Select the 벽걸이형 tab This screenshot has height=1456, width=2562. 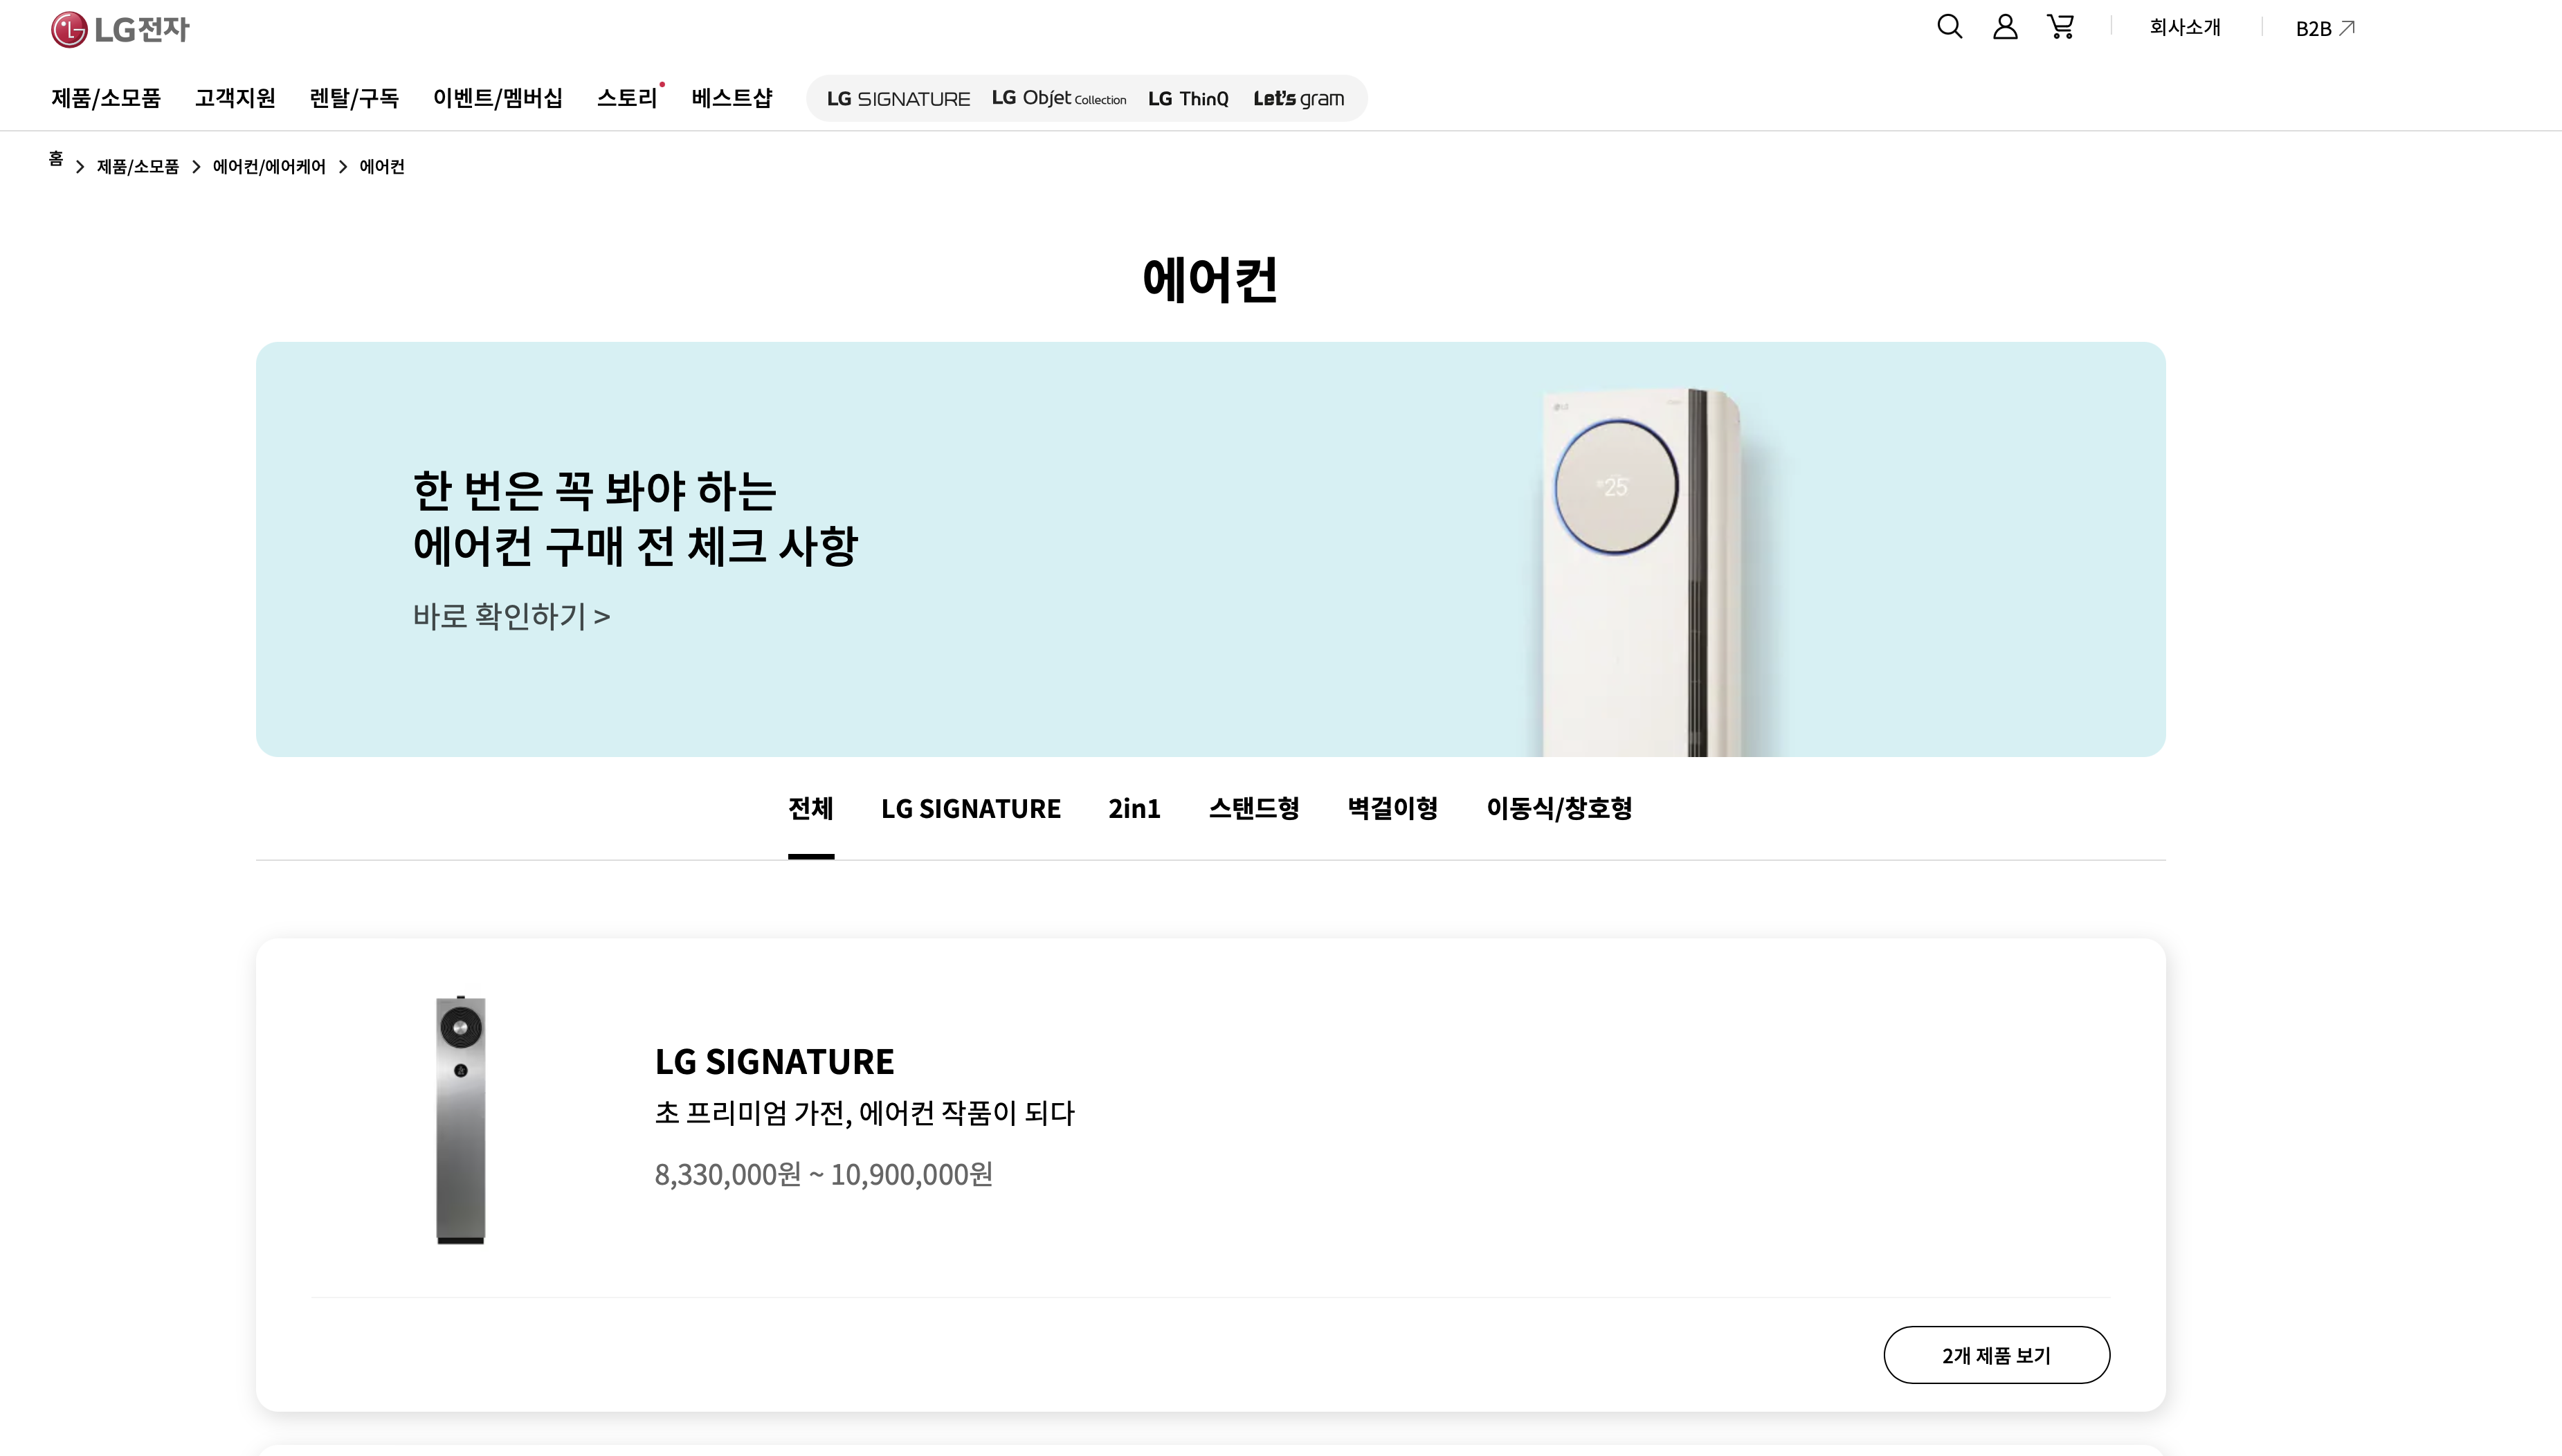(1392, 809)
